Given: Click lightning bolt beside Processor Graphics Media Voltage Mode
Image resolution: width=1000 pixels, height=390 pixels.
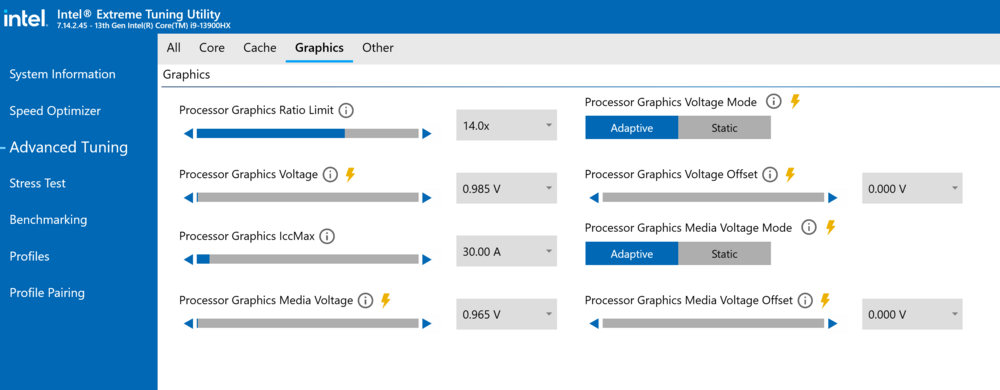Looking at the screenshot, I should click(x=830, y=227).
